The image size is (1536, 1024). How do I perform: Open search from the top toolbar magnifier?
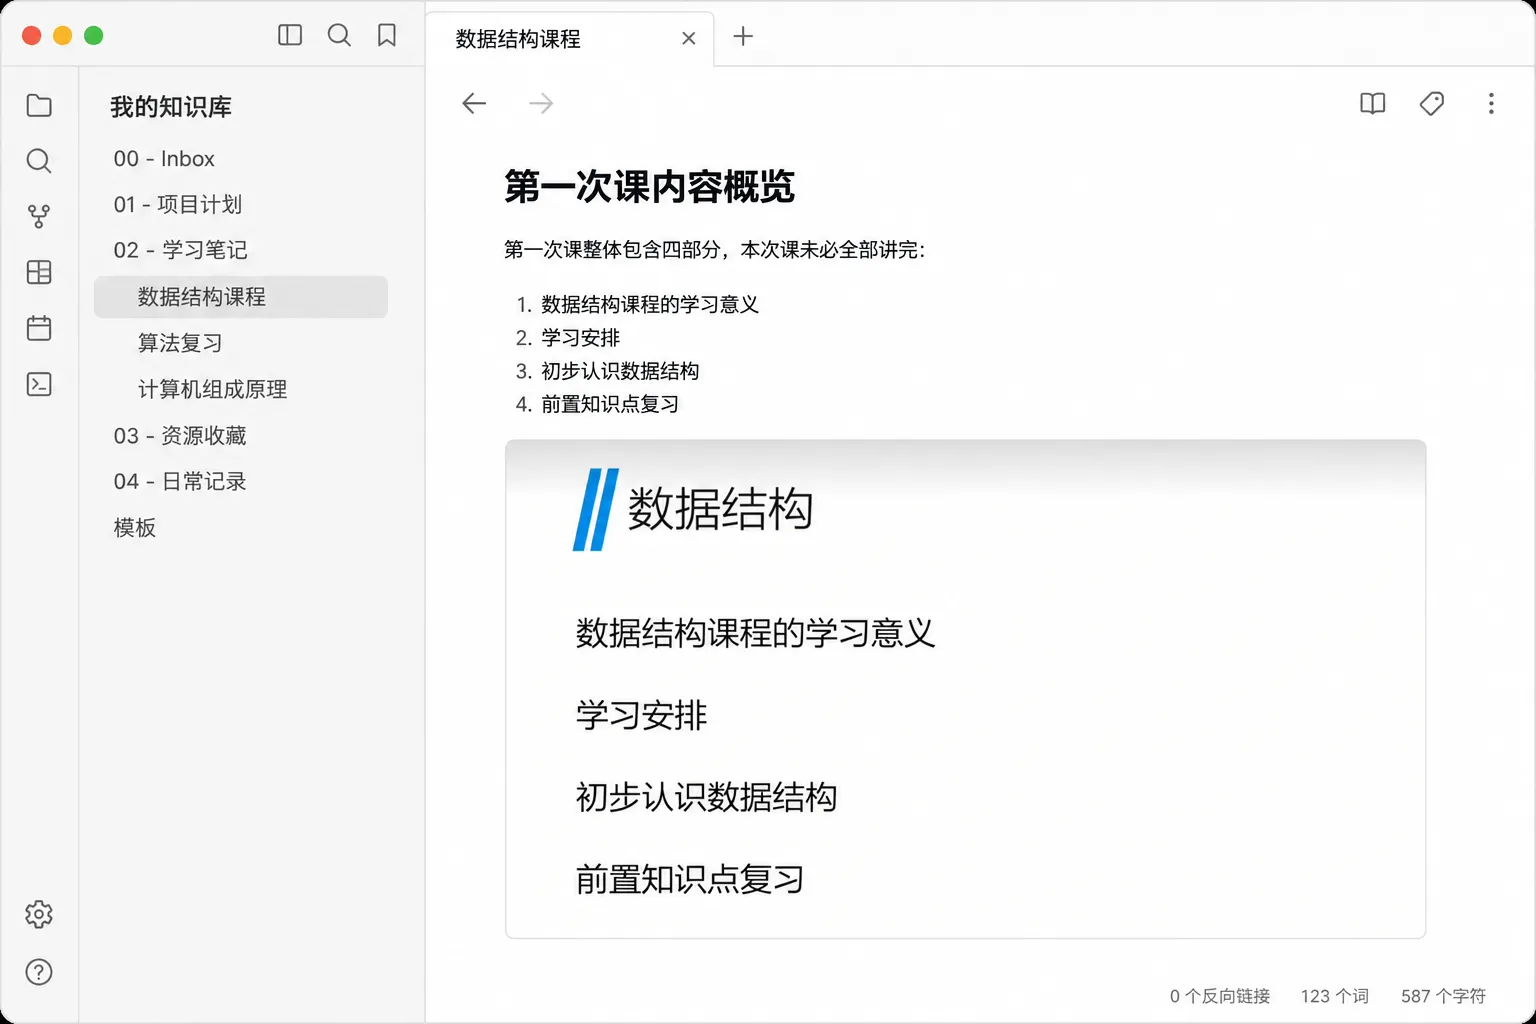pyautogui.click(x=339, y=36)
